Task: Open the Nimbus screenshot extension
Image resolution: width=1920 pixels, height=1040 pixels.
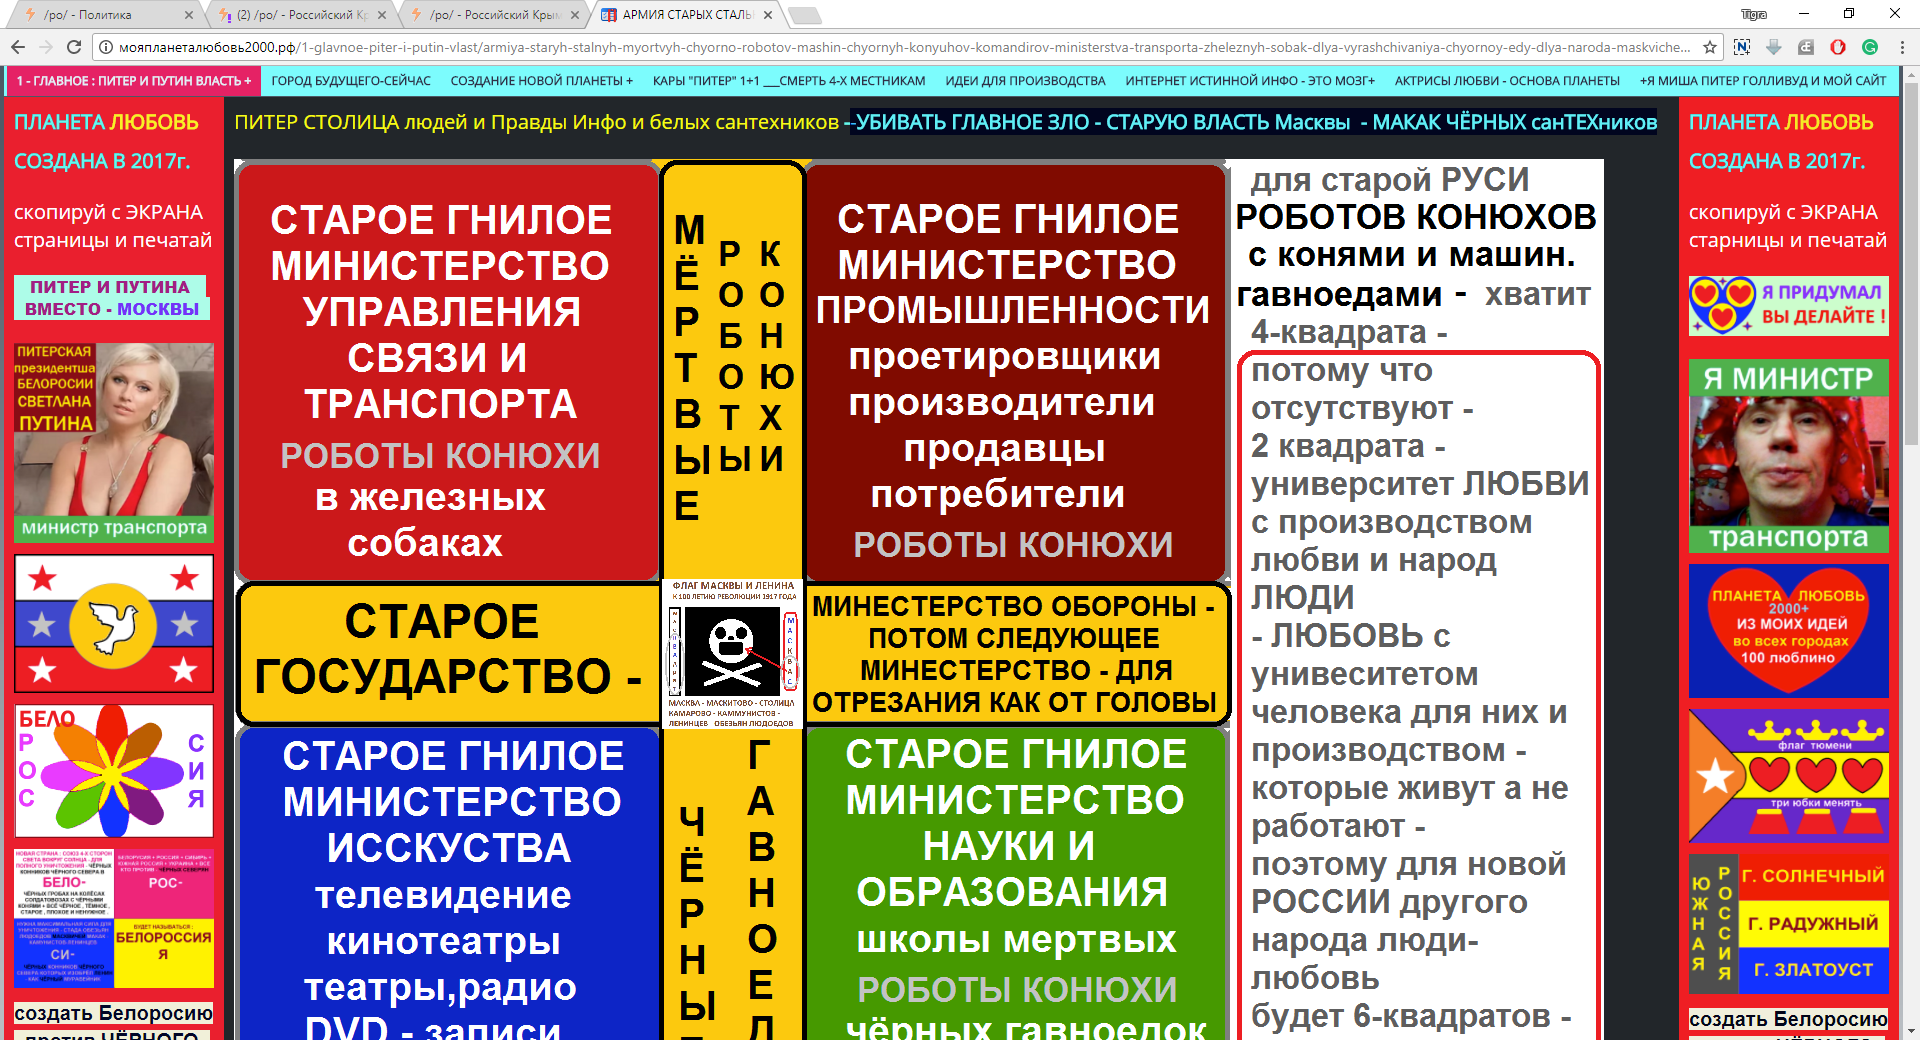Action: (x=1742, y=47)
